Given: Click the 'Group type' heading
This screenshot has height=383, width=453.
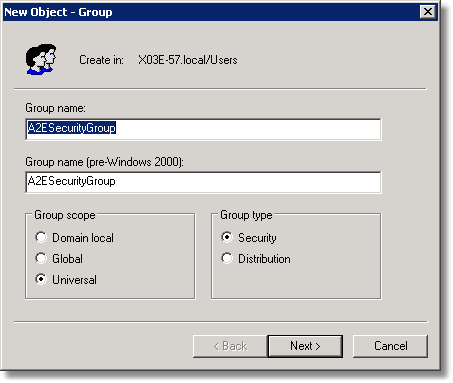Looking at the screenshot, I should click(x=246, y=215).
